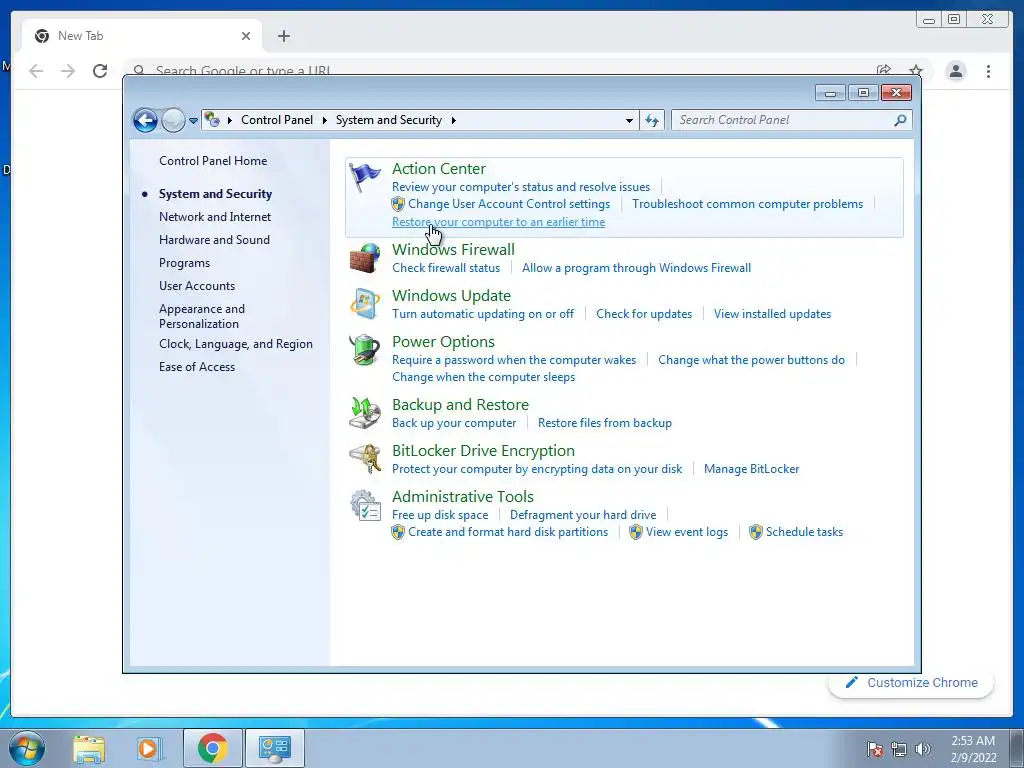This screenshot has height=768, width=1024.
Task: Open Clock, Language, and Region
Action: 236,344
